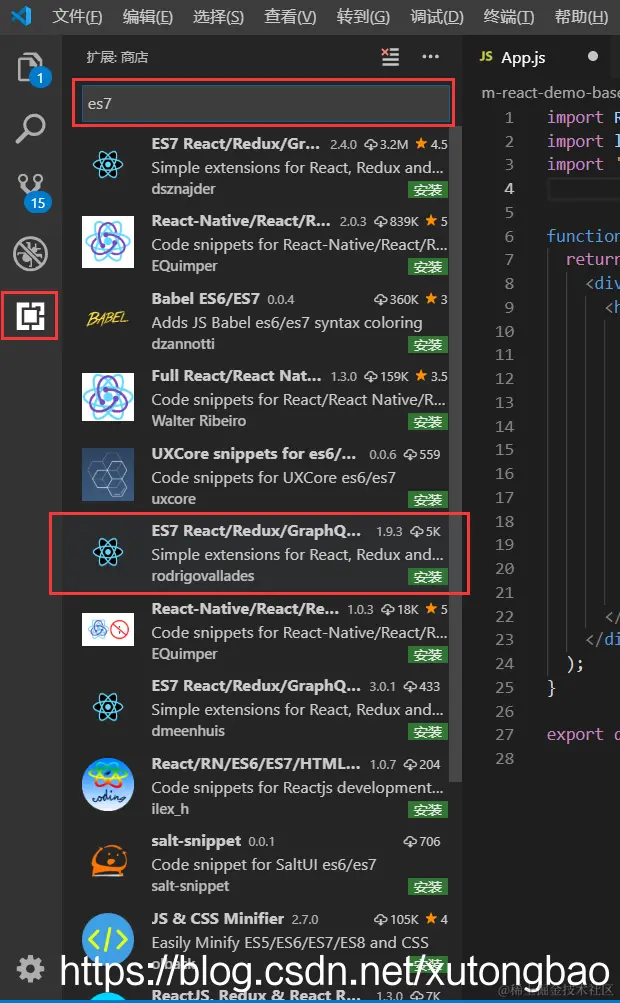Install React-Native 2.0.3 snippets by EQuimper
This screenshot has width=620, height=1003.
point(428,267)
